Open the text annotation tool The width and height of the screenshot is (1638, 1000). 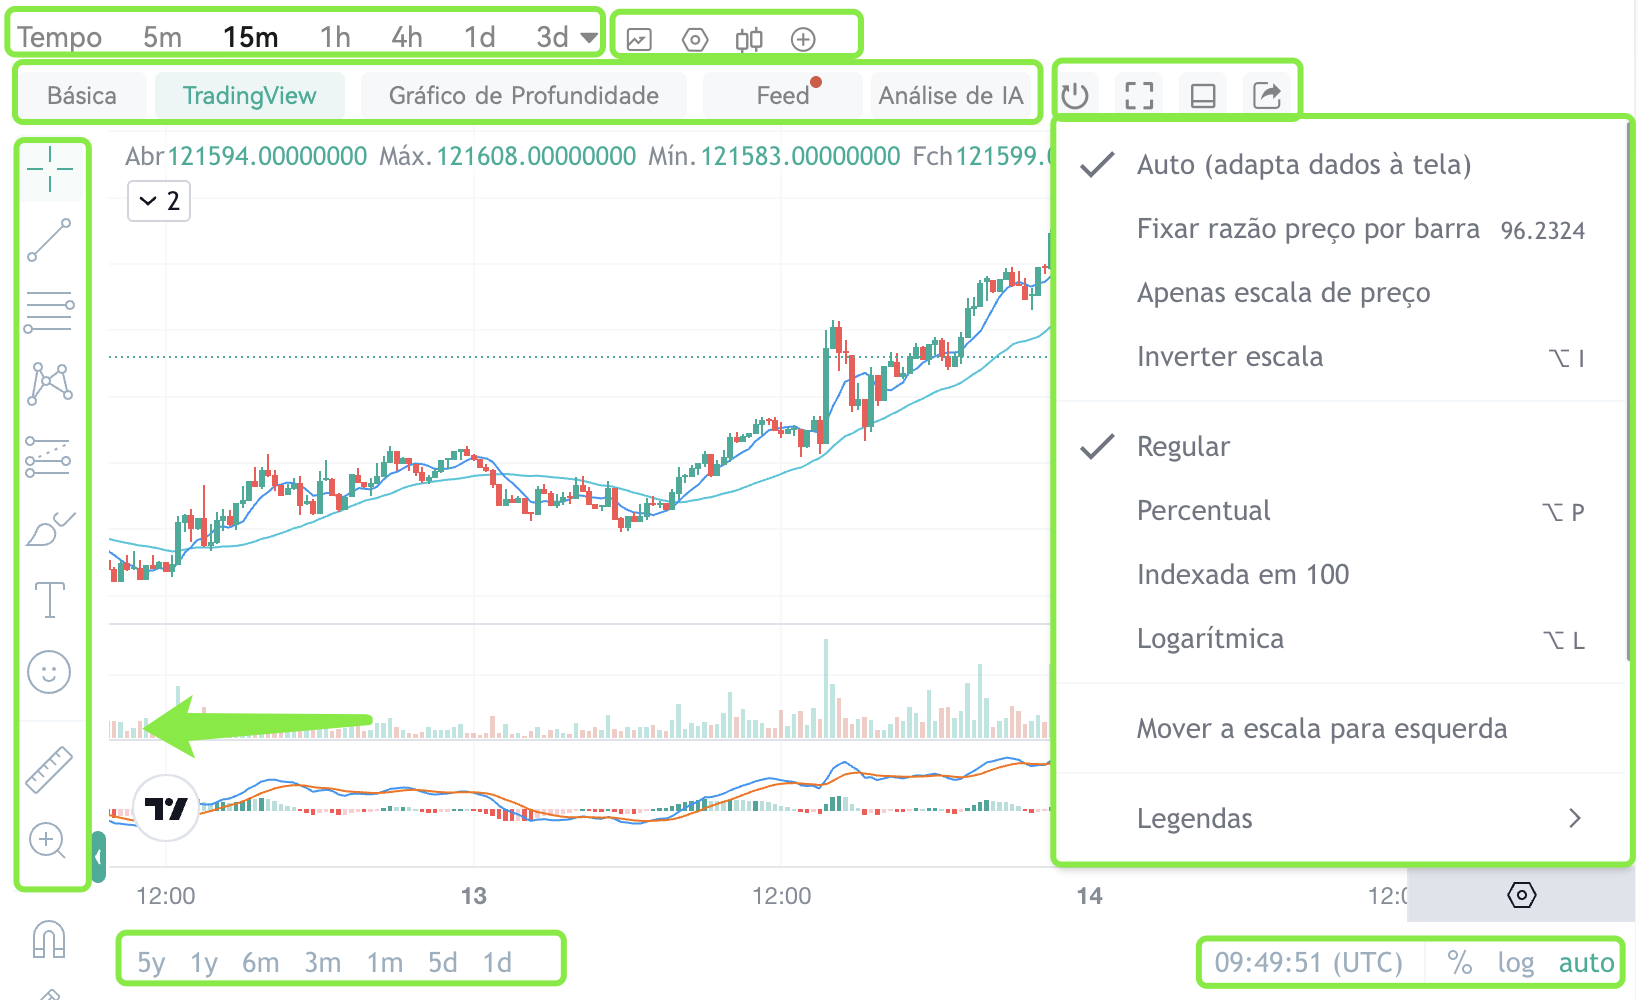click(x=49, y=600)
